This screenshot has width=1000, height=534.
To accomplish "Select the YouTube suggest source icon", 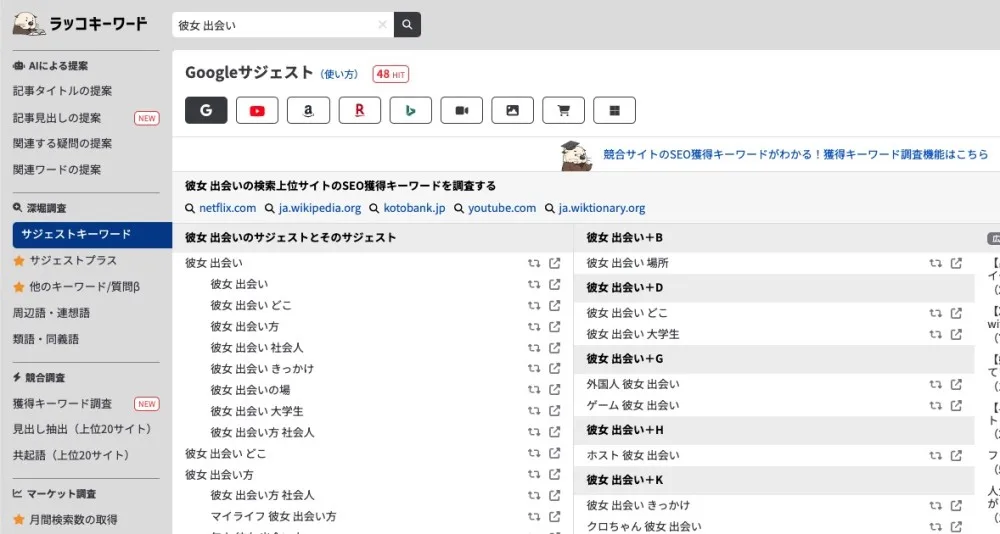I will pyautogui.click(x=257, y=110).
